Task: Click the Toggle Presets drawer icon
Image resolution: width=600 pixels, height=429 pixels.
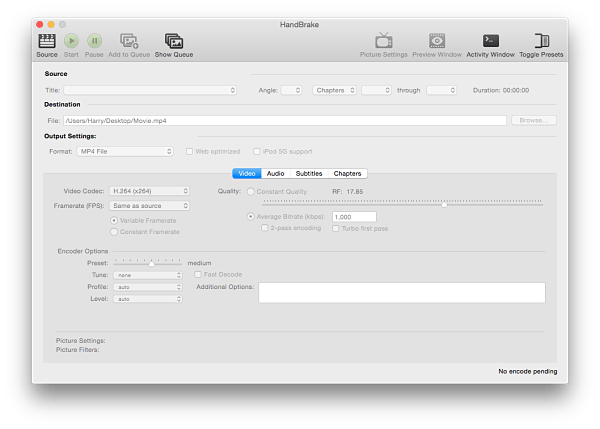Action: click(x=541, y=41)
